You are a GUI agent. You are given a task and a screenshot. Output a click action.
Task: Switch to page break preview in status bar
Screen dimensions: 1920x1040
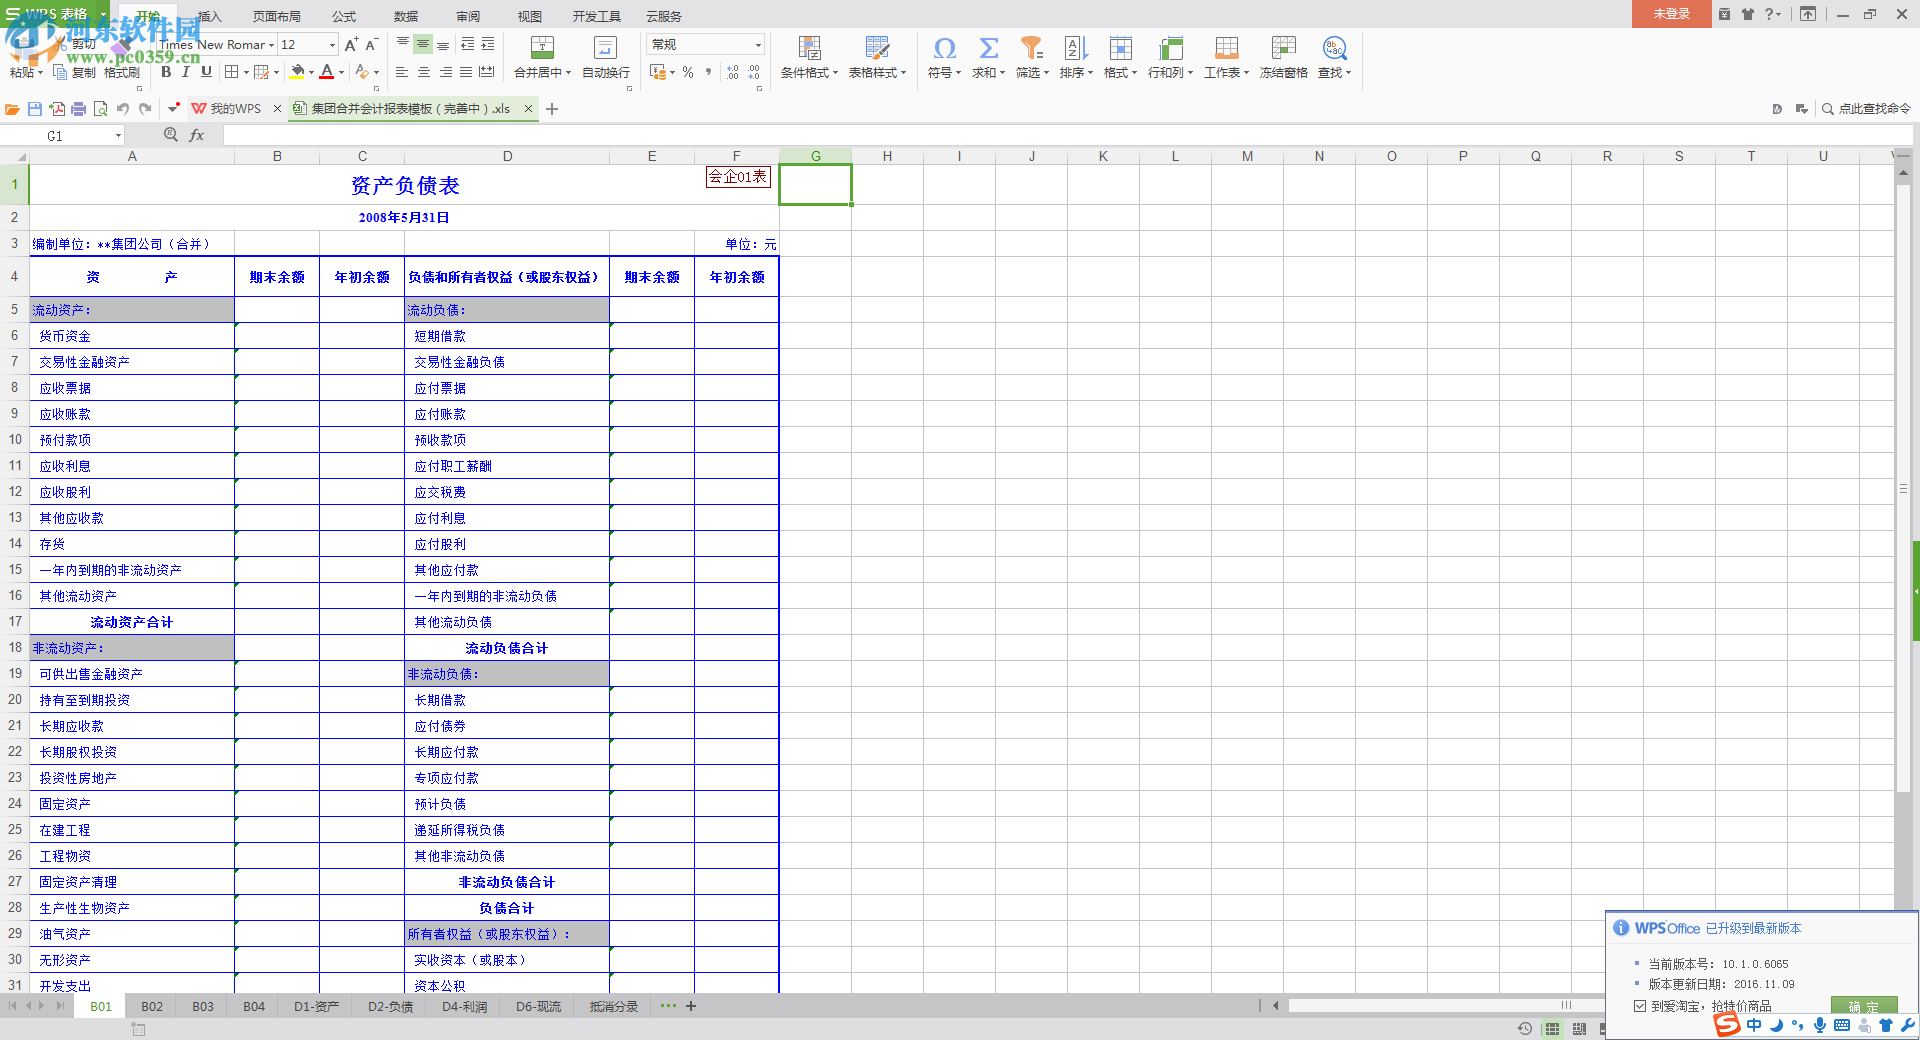pos(1579,1029)
